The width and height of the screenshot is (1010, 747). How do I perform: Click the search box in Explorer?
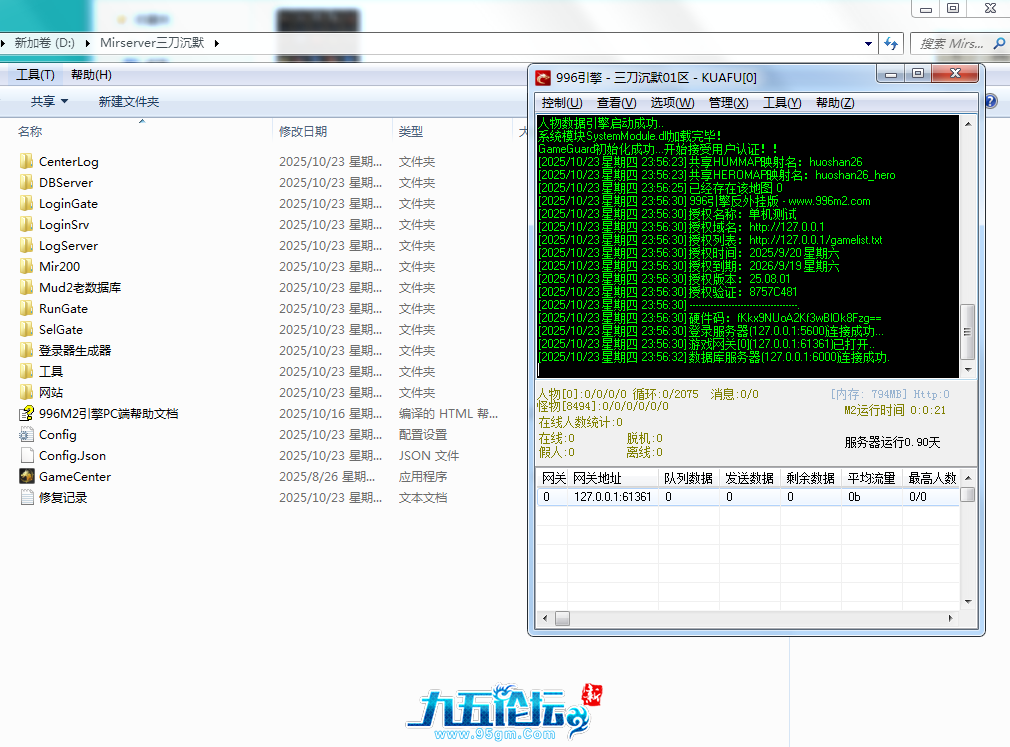coord(950,43)
